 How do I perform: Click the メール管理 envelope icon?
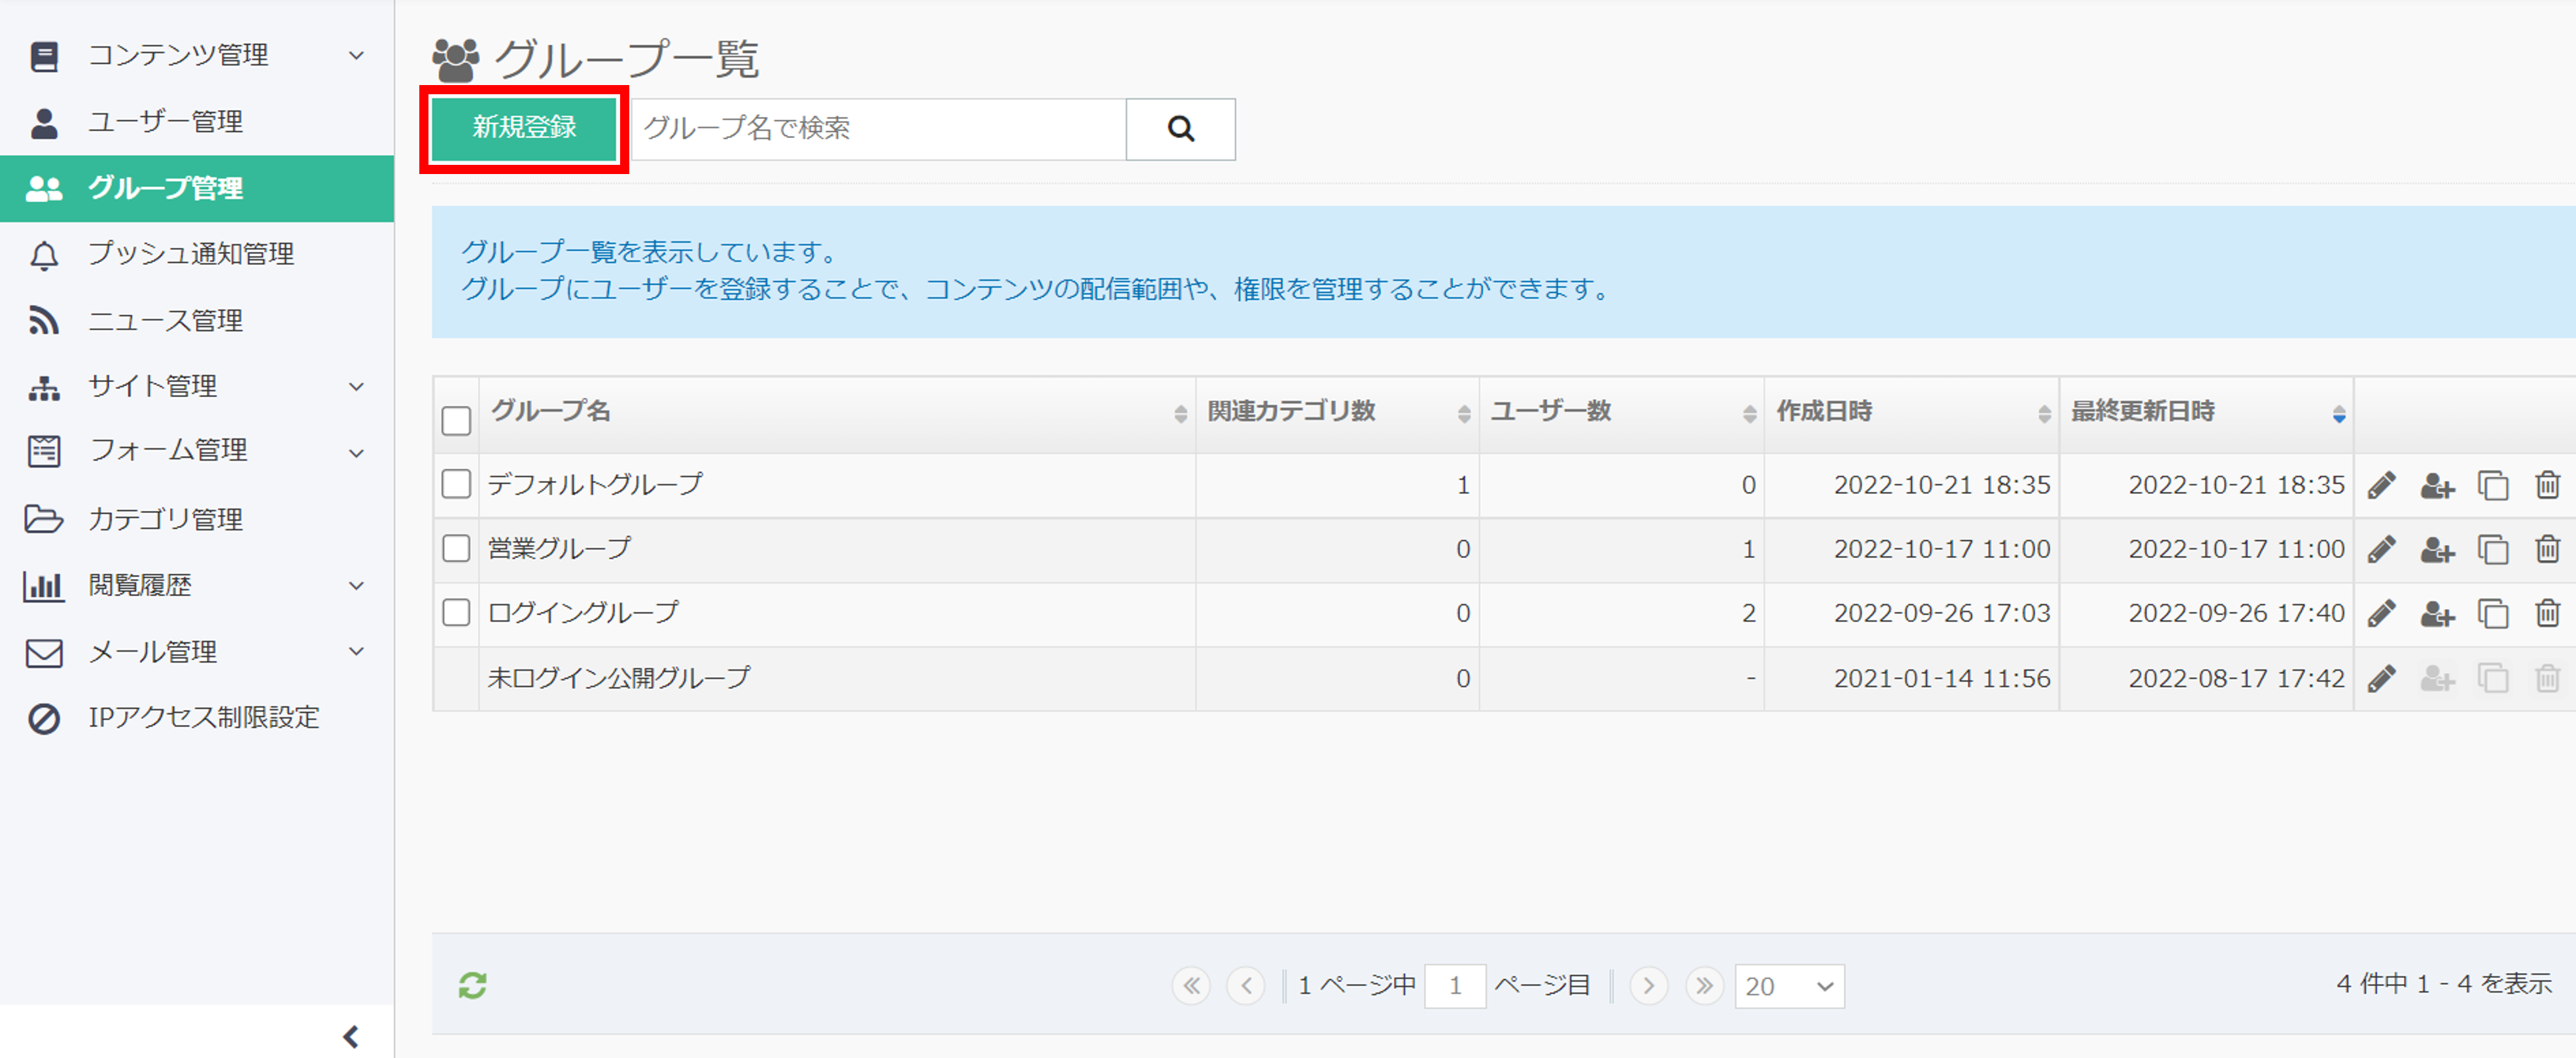[44, 653]
